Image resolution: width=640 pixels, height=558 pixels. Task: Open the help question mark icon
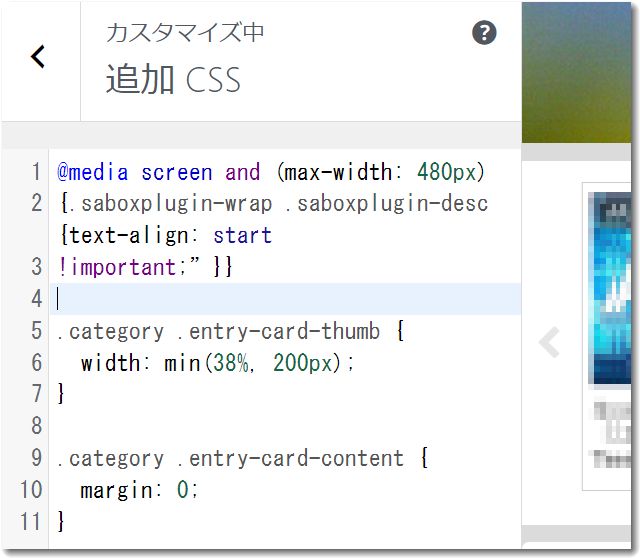[484, 33]
